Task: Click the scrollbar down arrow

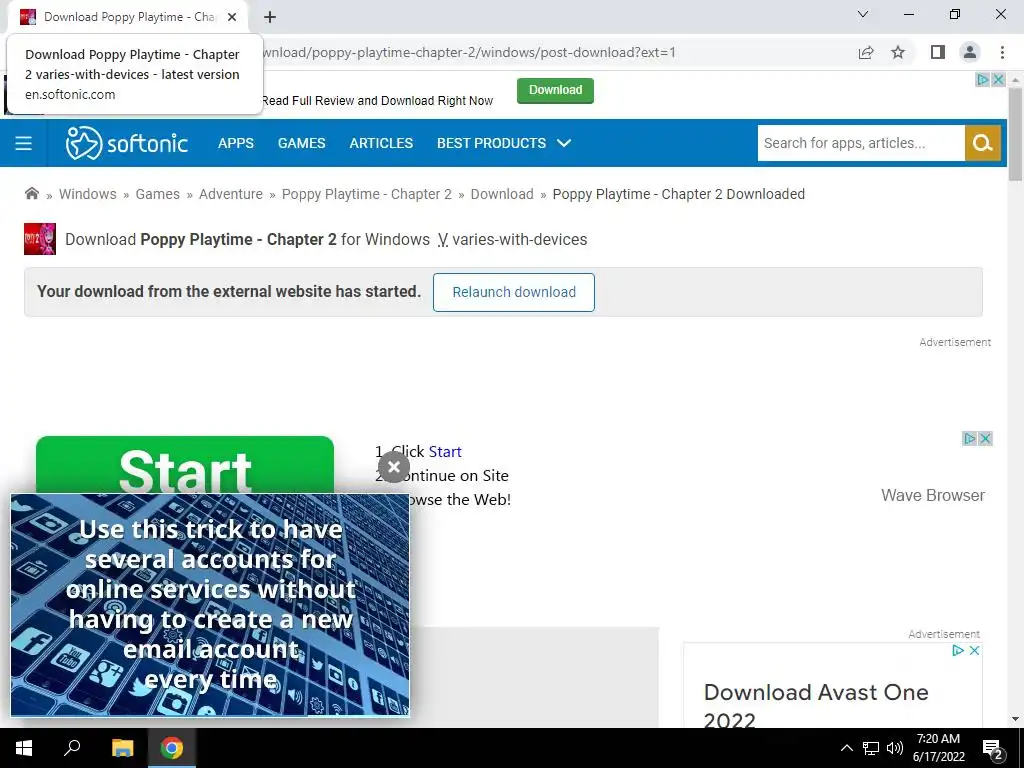Action: click(x=1015, y=719)
